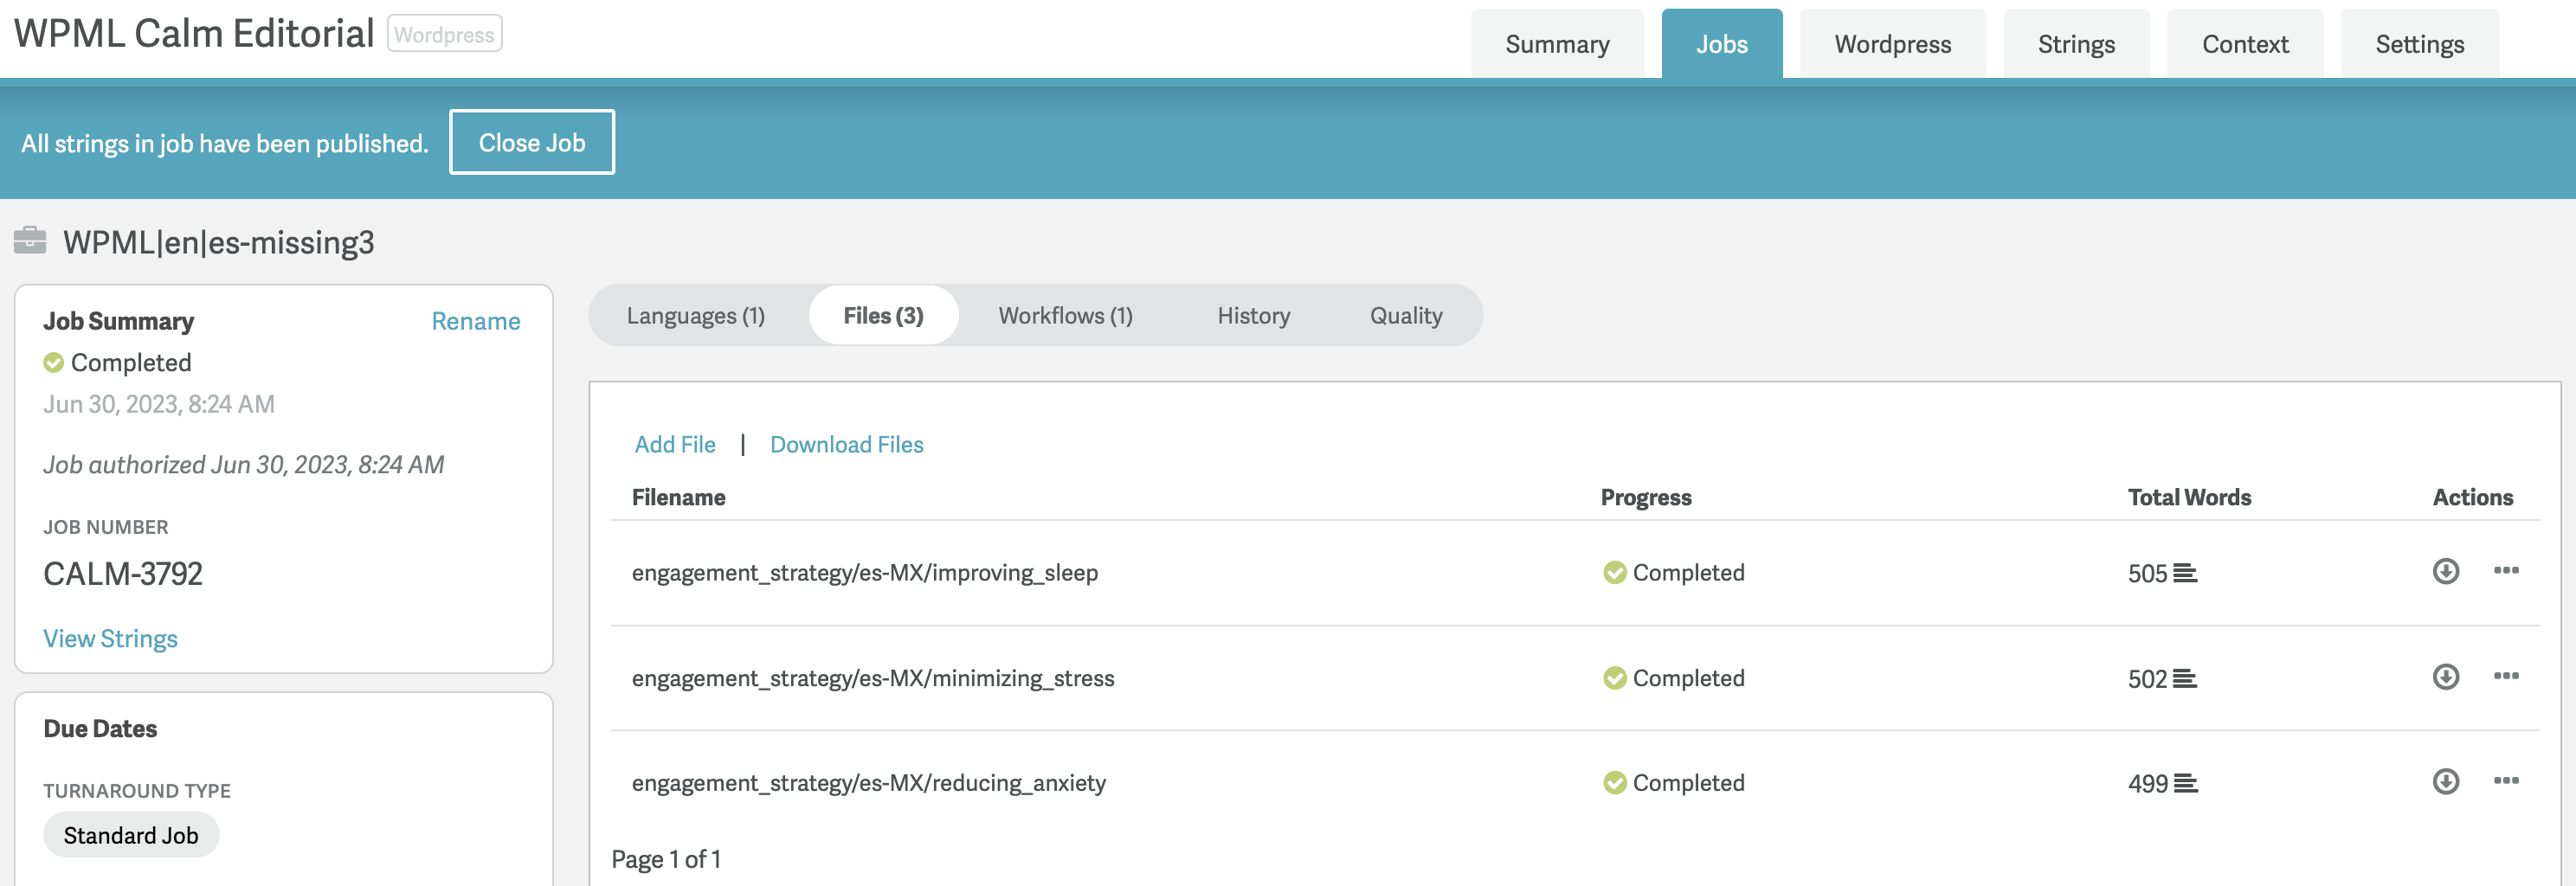Click the Job authorized timestamp text
The height and width of the screenshot is (886, 2576).
pyautogui.click(x=243, y=465)
